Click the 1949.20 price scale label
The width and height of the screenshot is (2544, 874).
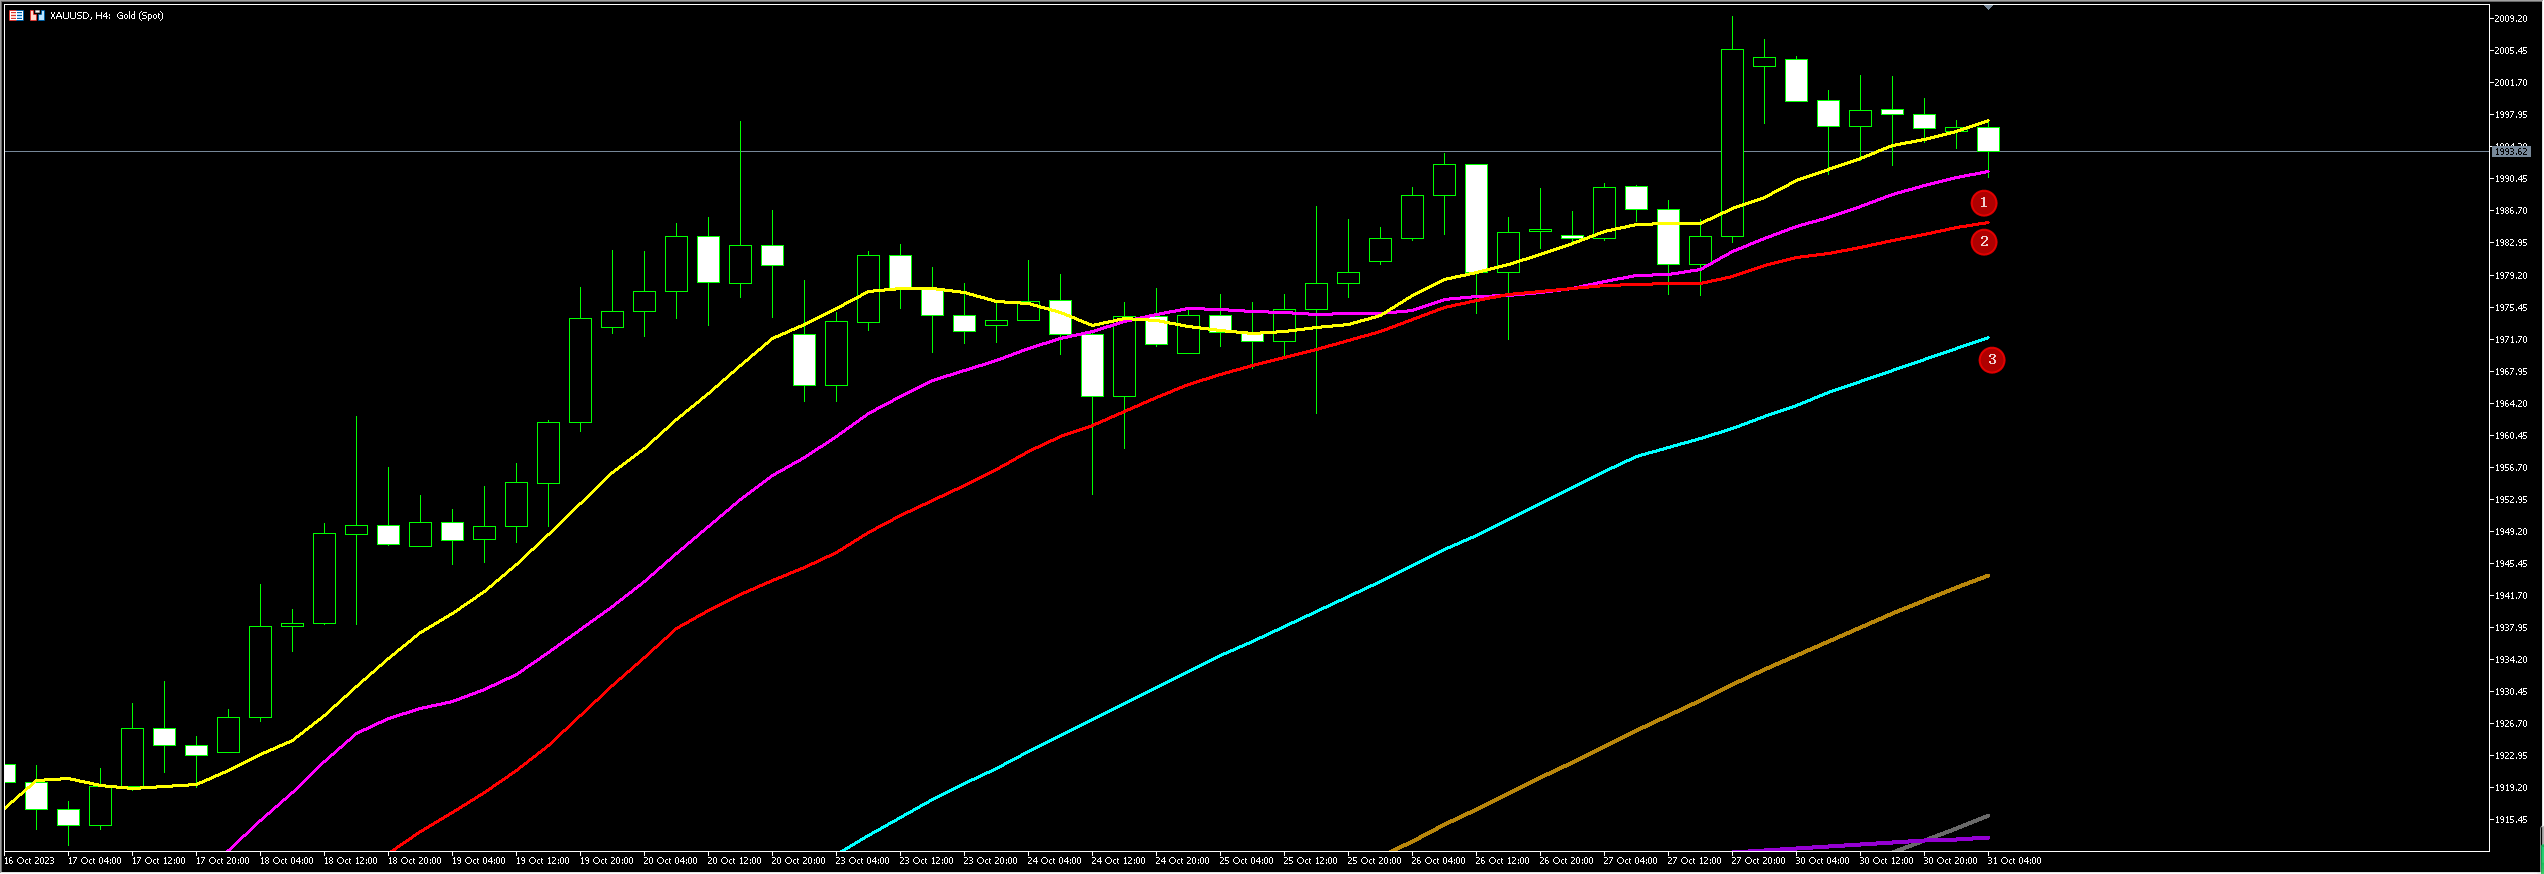pyautogui.click(x=2511, y=532)
